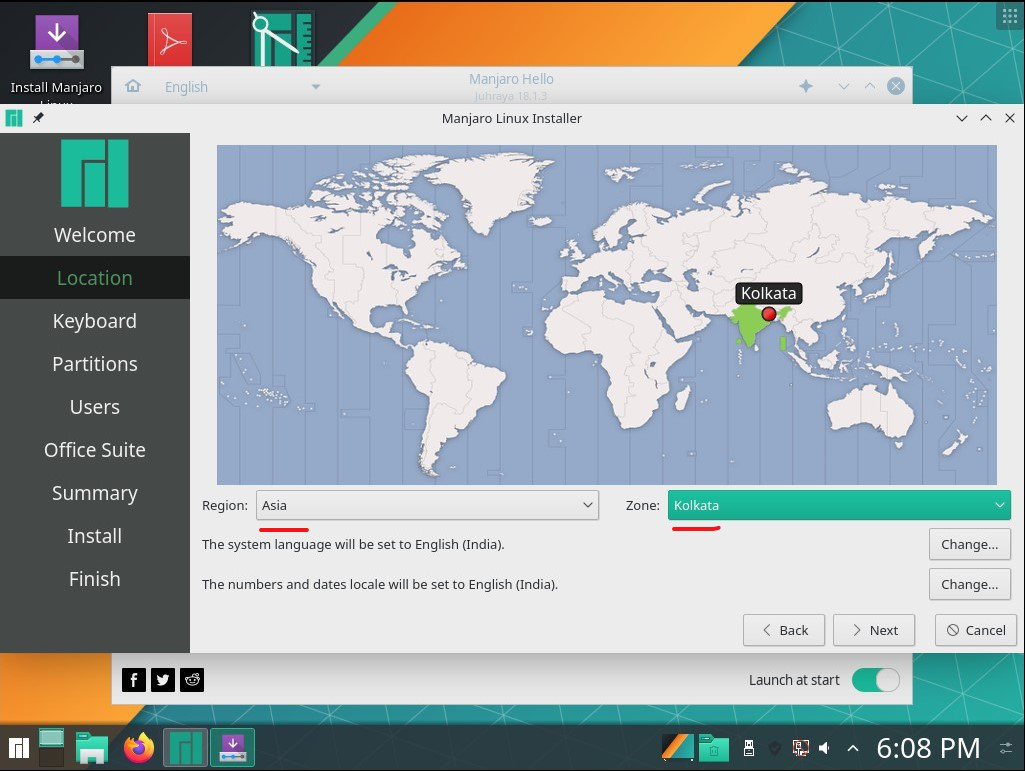Click the Next button
This screenshot has width=1025, height=771.
click(x=874, y=630)
